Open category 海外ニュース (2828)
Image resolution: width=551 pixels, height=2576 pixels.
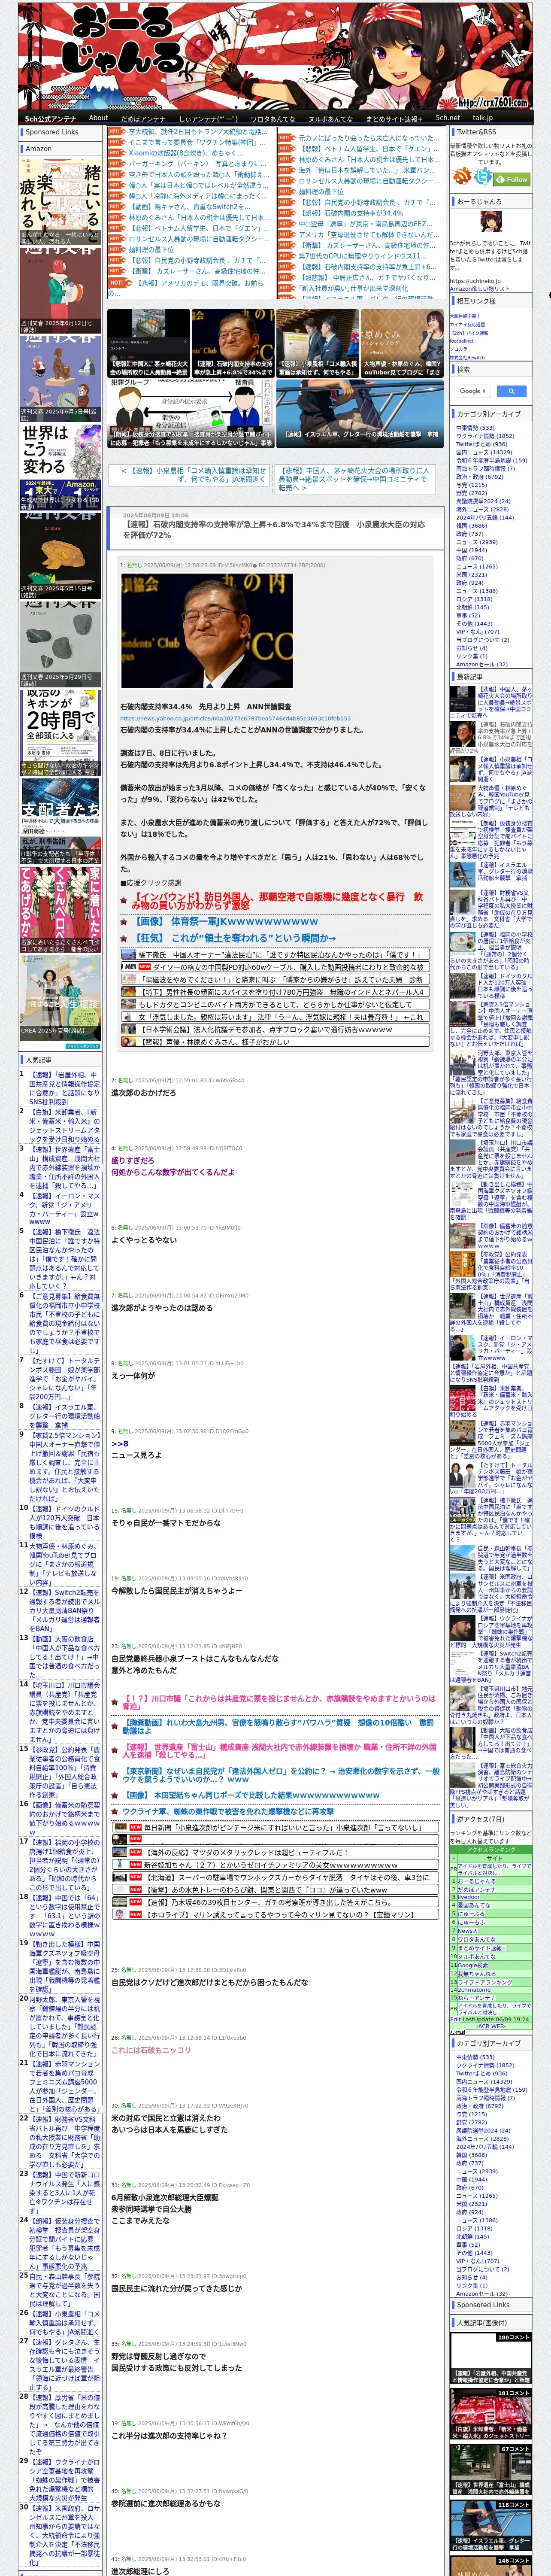(x=482, y=509)
